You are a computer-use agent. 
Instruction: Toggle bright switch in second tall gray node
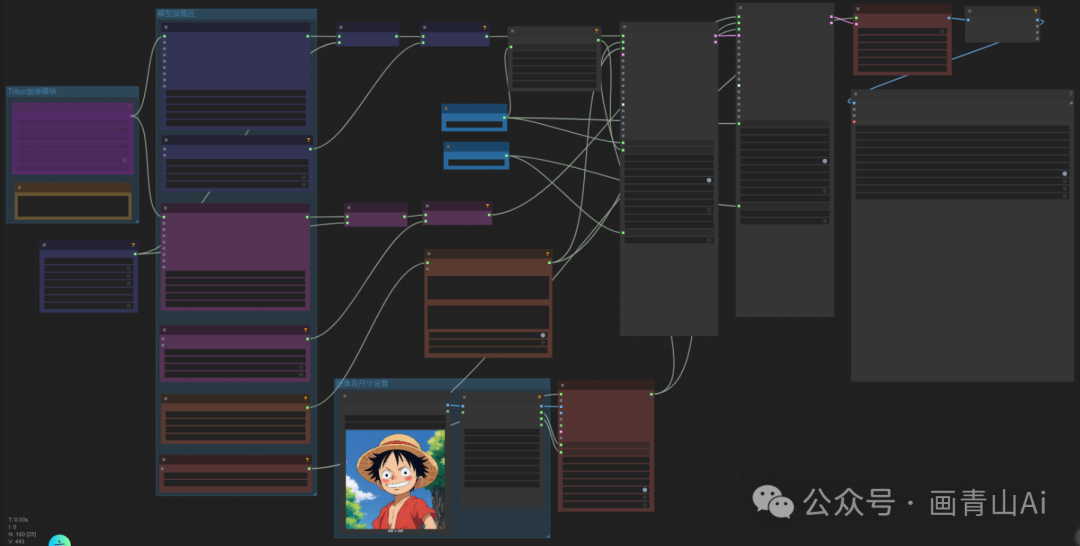(x=824, y=161)
